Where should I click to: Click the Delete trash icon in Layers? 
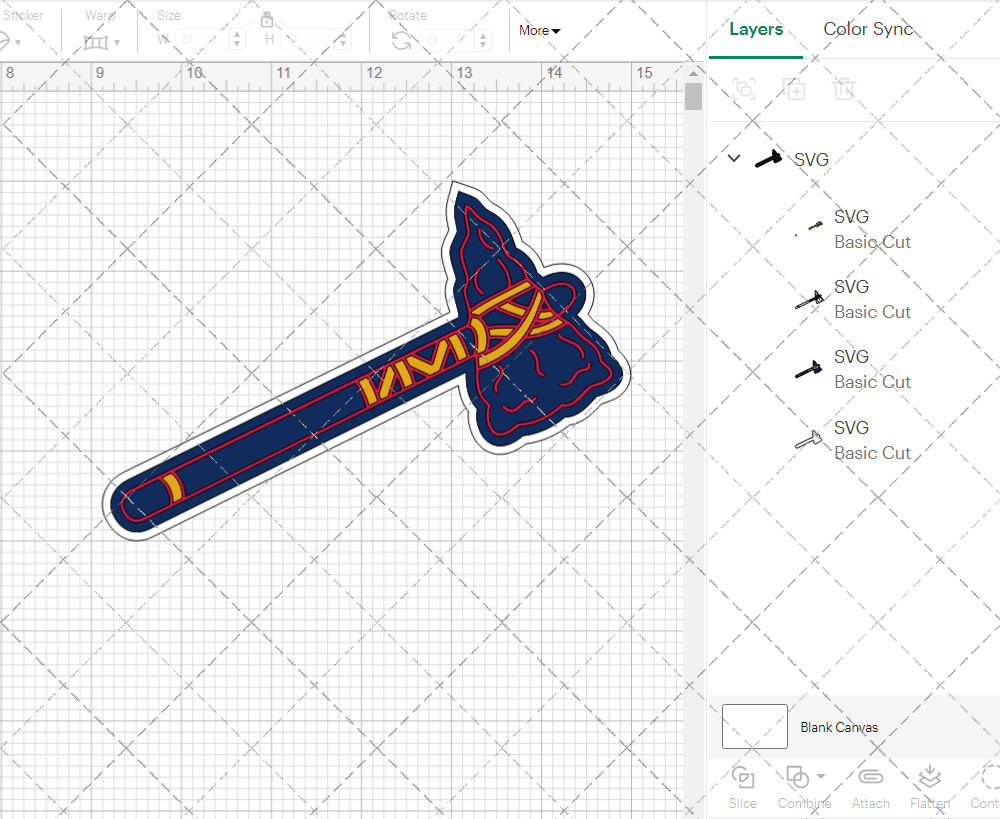coord(845,89)
